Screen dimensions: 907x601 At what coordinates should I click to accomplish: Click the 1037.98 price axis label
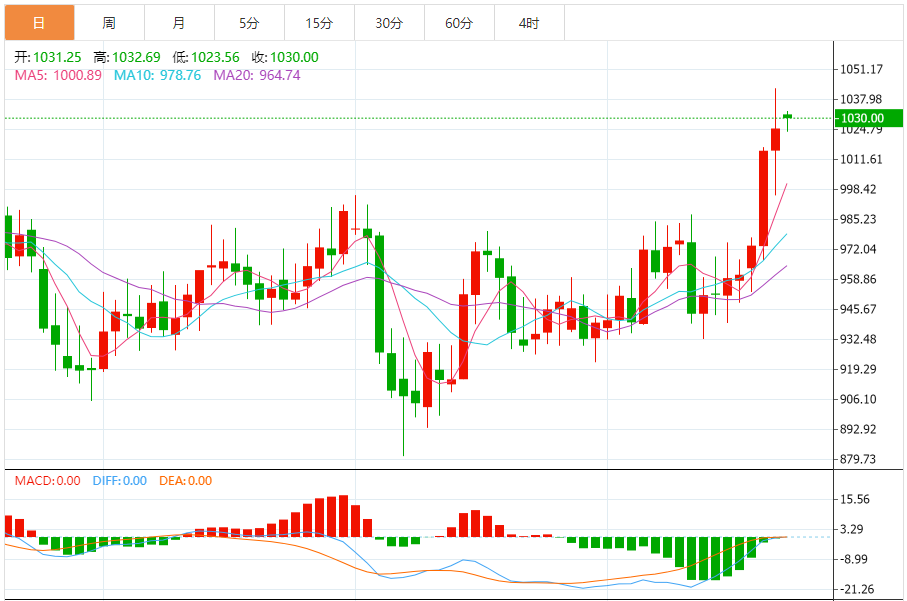(x=861, y=99)
